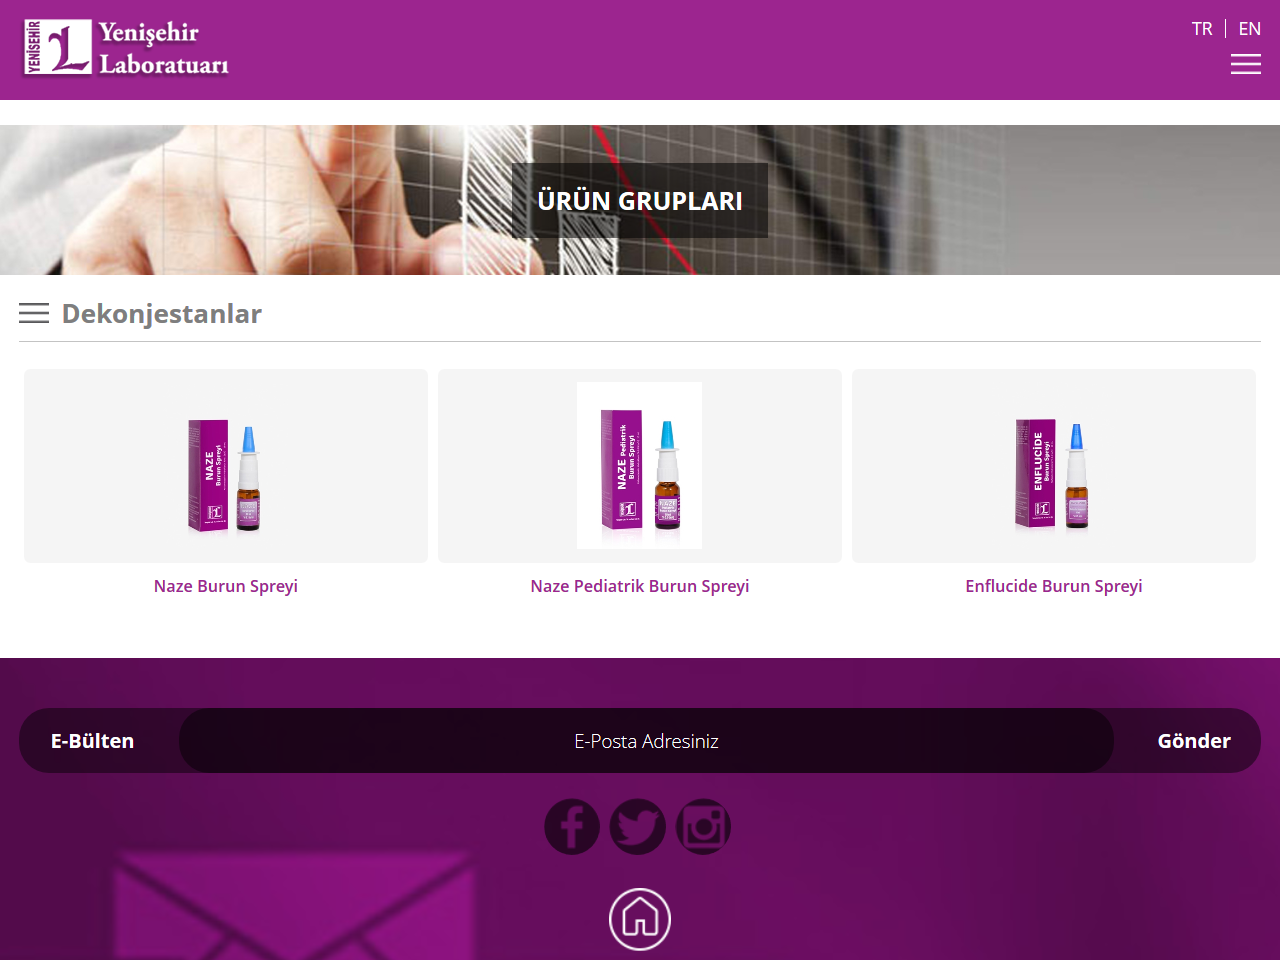Follow the Naze Pediatrik Burun Spreyi link

tap(640, 586)
